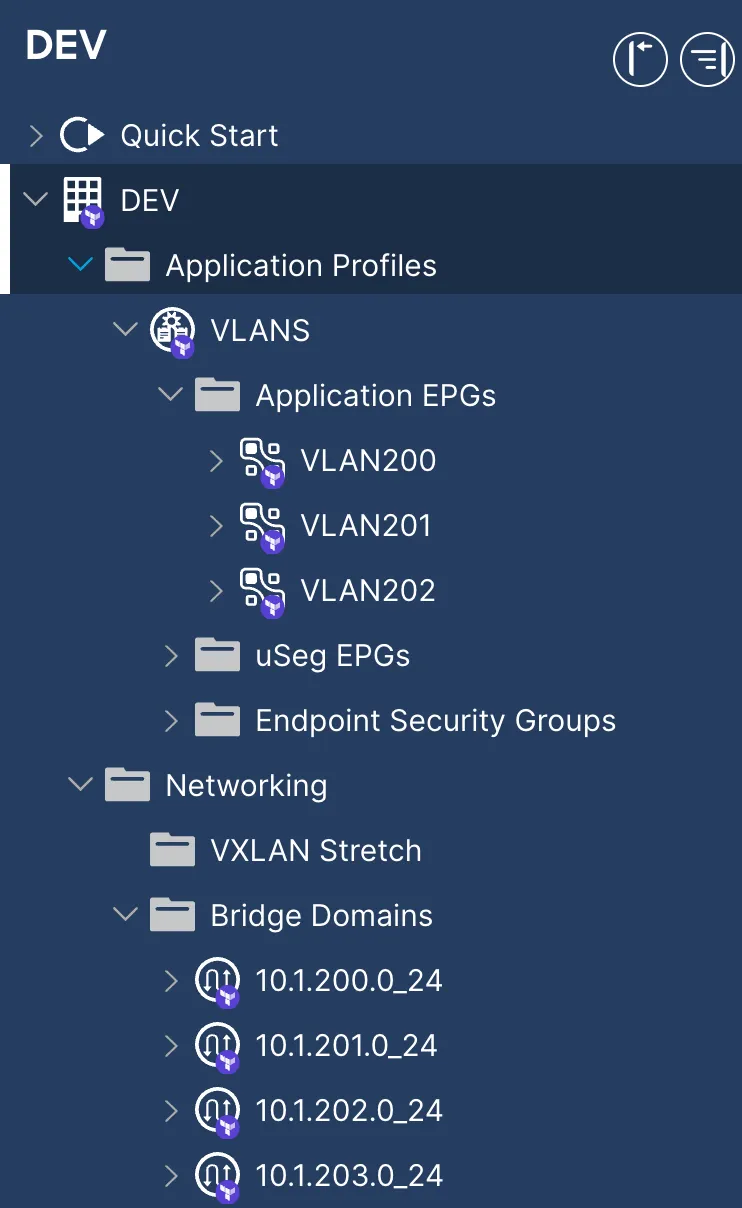Screen dimensions: 742x1208
Task: Click the tree options button at top right
Action: click(707, 59)
